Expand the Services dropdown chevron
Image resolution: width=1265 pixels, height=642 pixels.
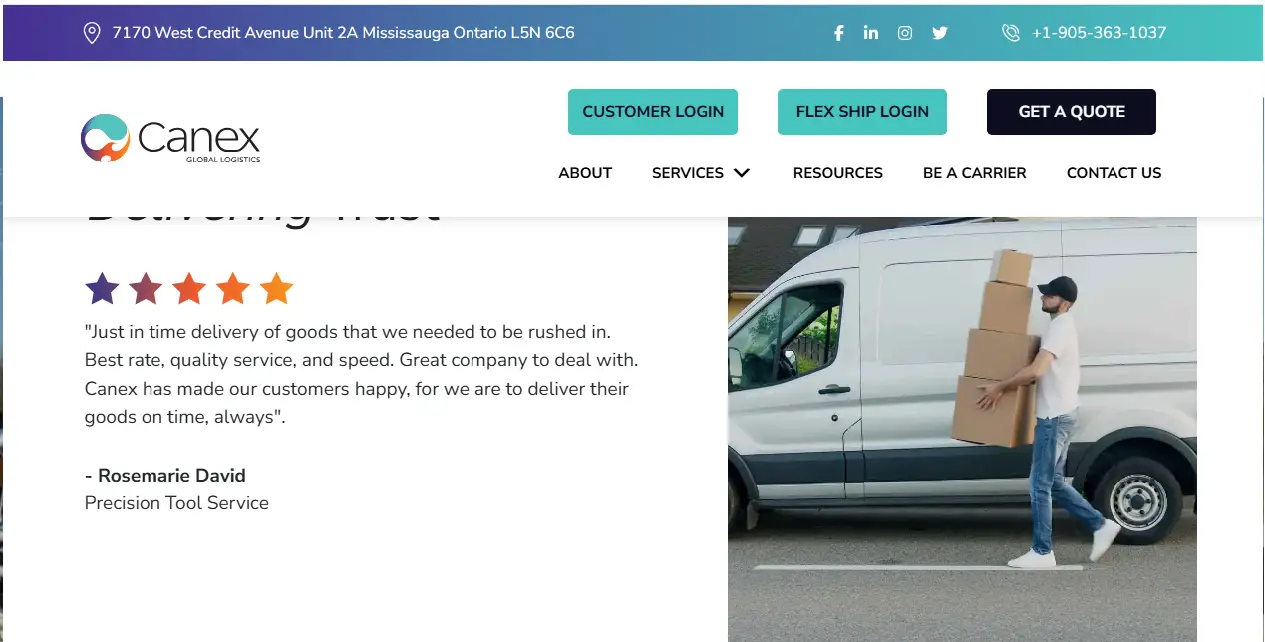click(741, 173)
